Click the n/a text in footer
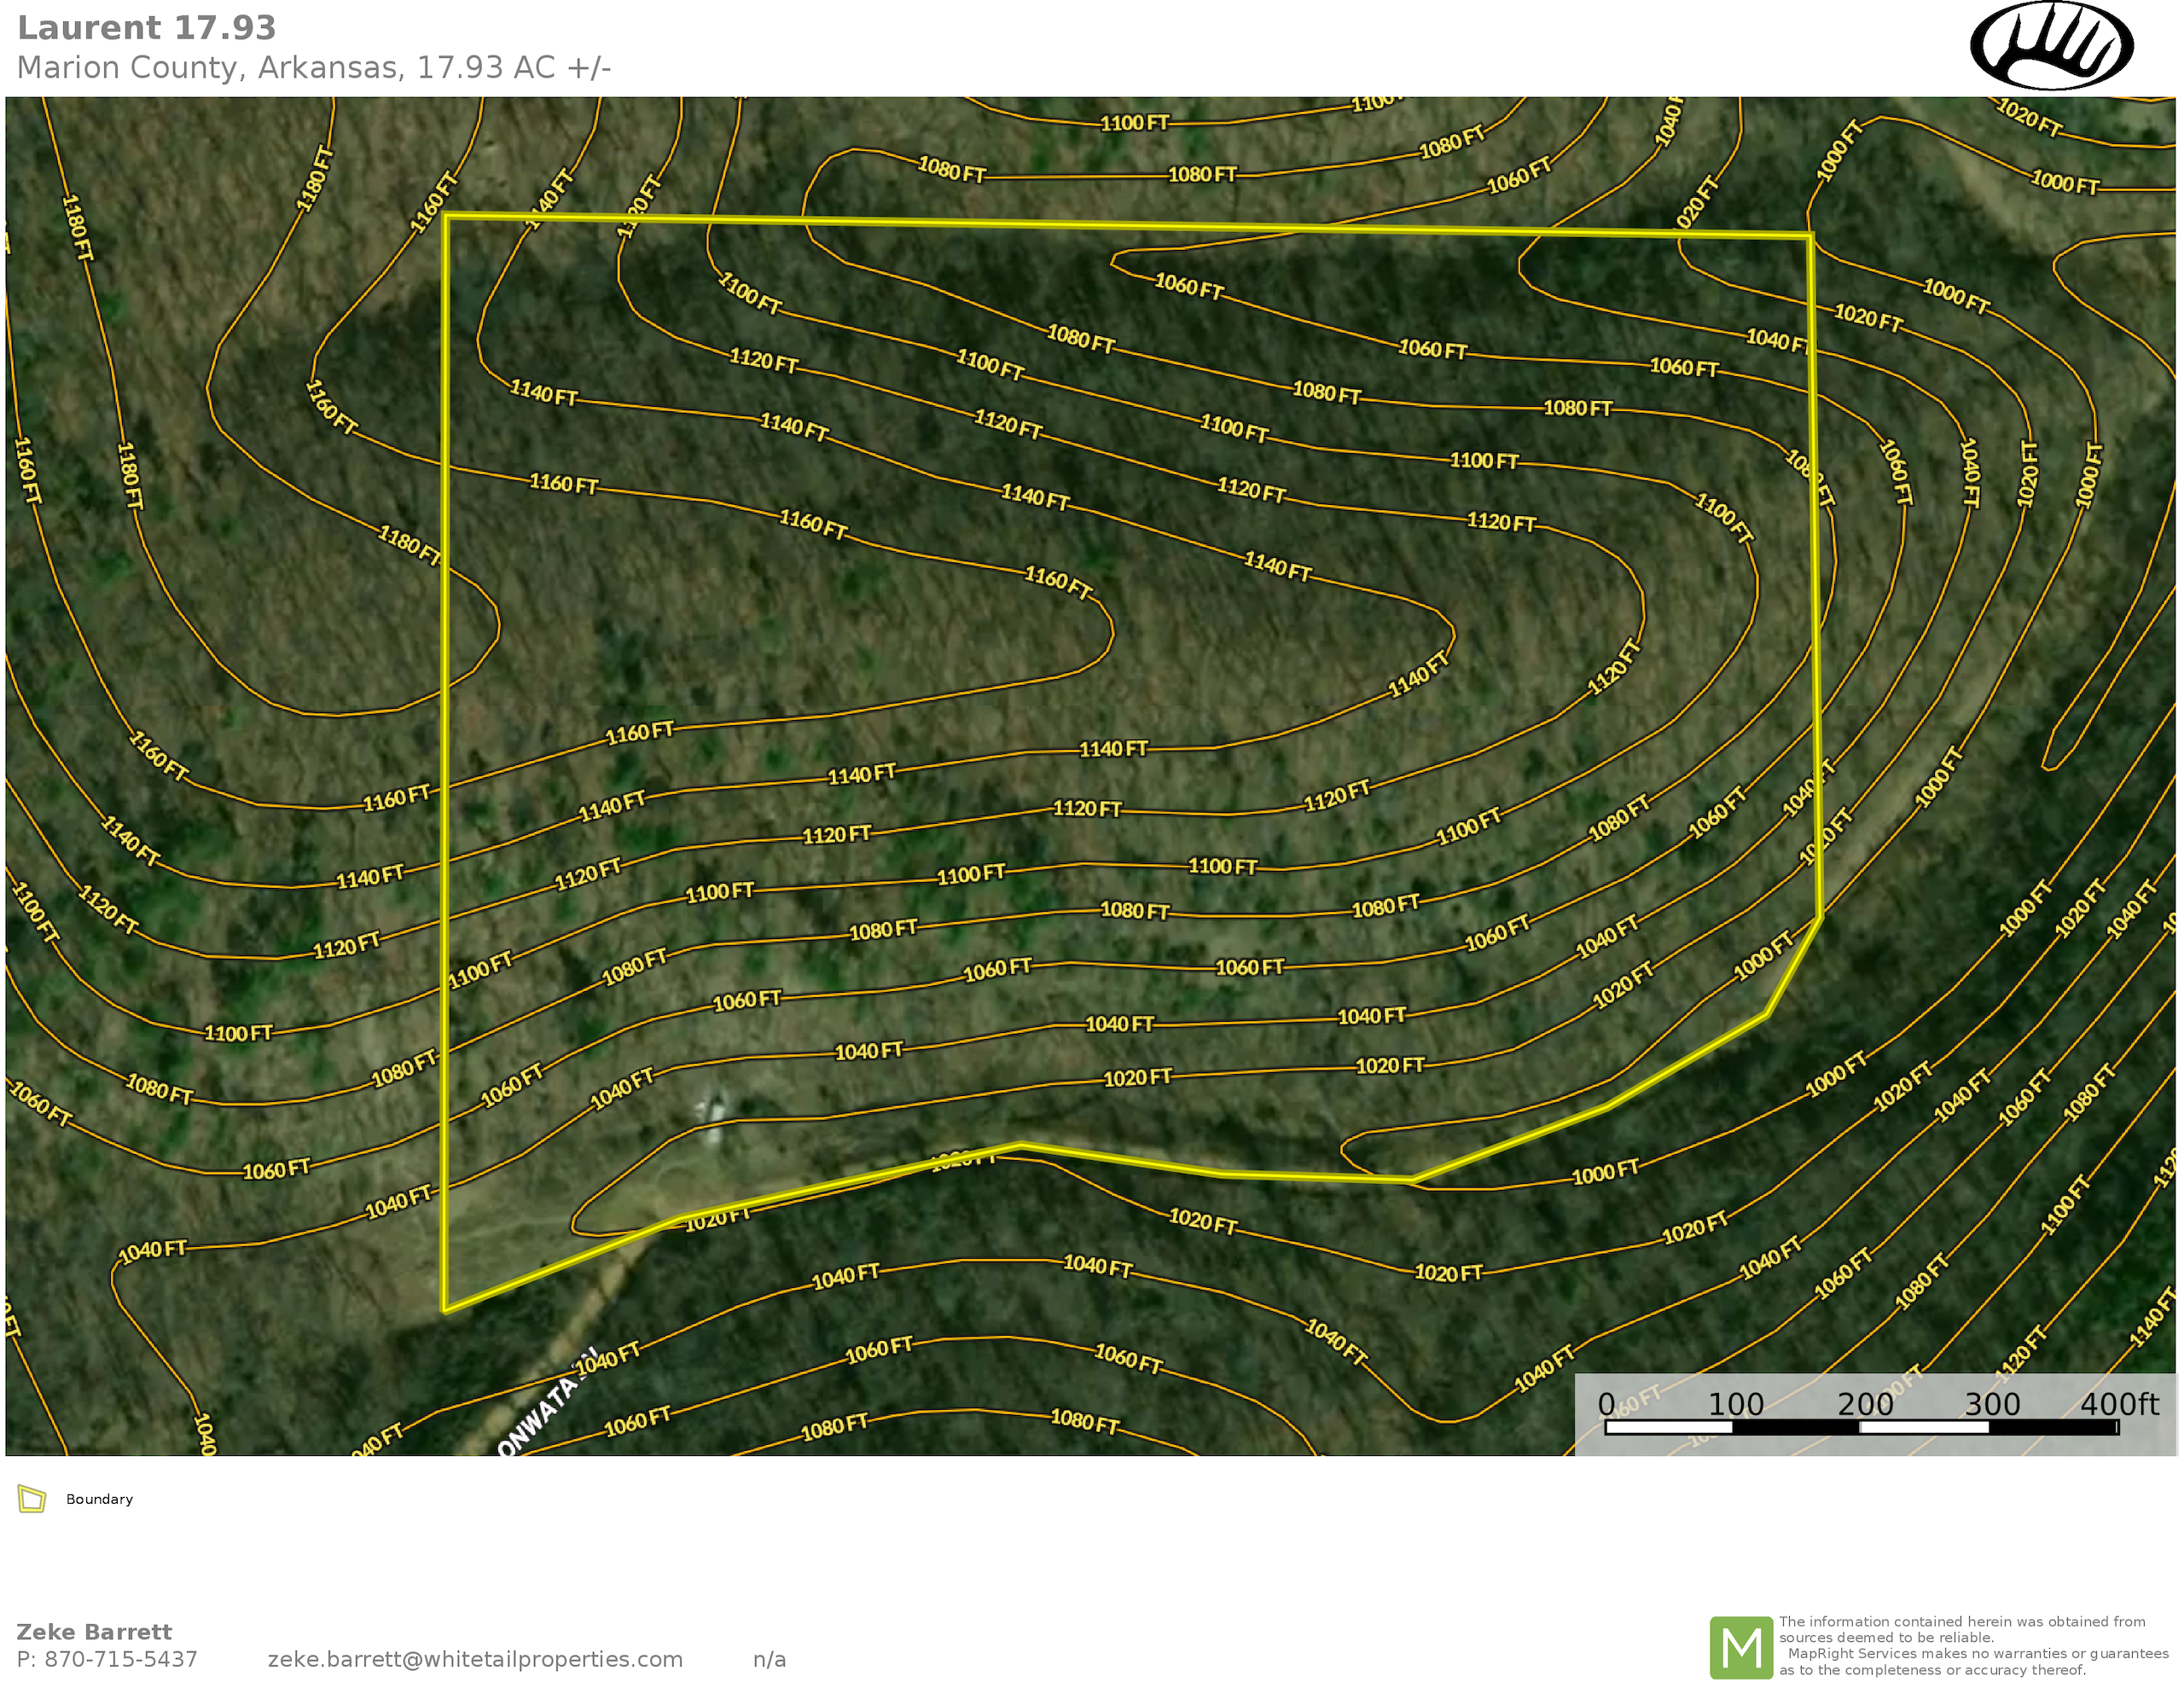This screenshot has width=2184, height=1688. (769, 1659)
